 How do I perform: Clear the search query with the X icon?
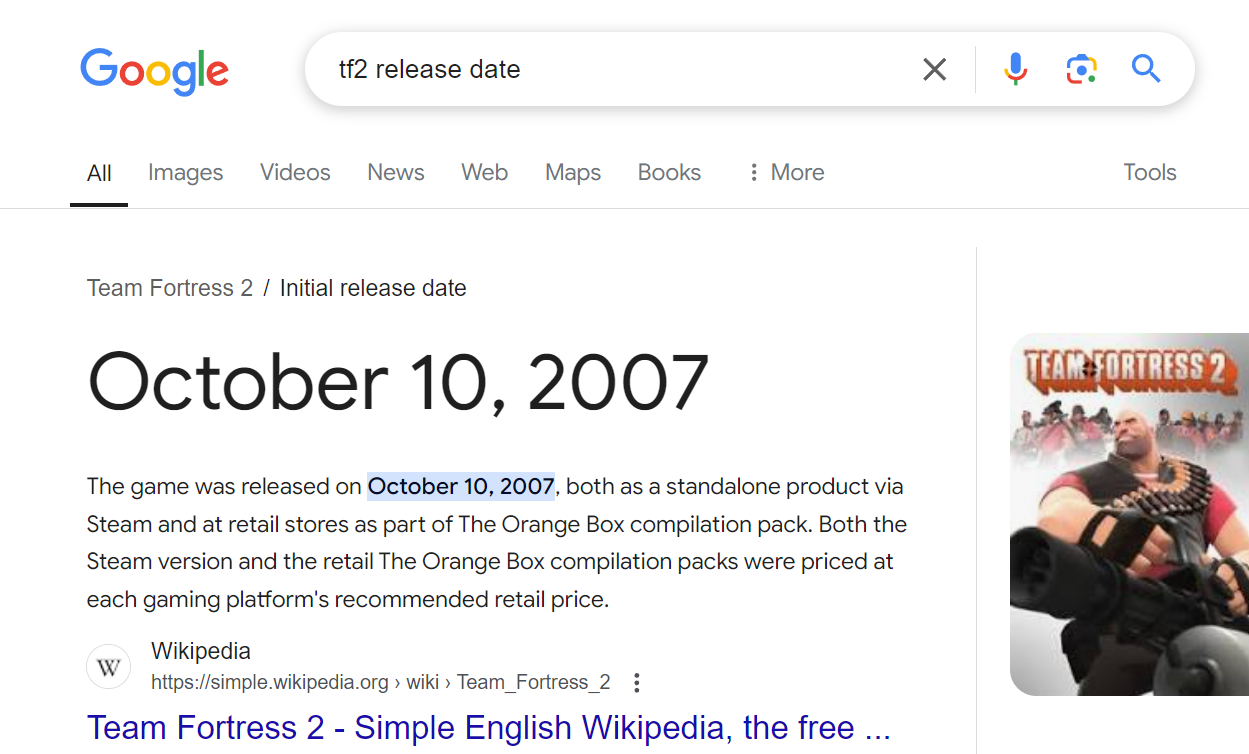(x=934, y=69)
